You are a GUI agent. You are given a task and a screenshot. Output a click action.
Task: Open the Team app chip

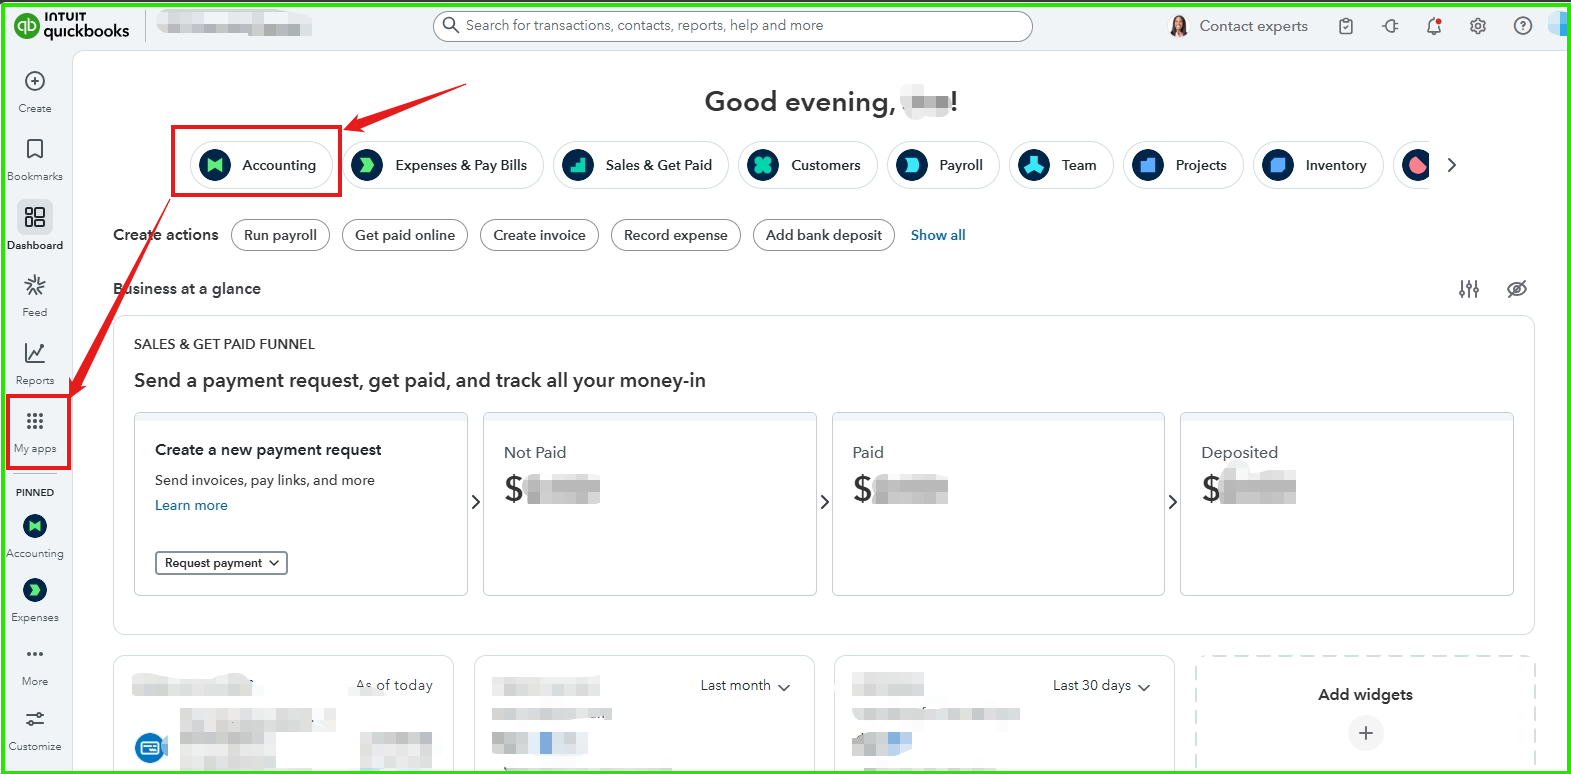click(x=1061, y=165)
